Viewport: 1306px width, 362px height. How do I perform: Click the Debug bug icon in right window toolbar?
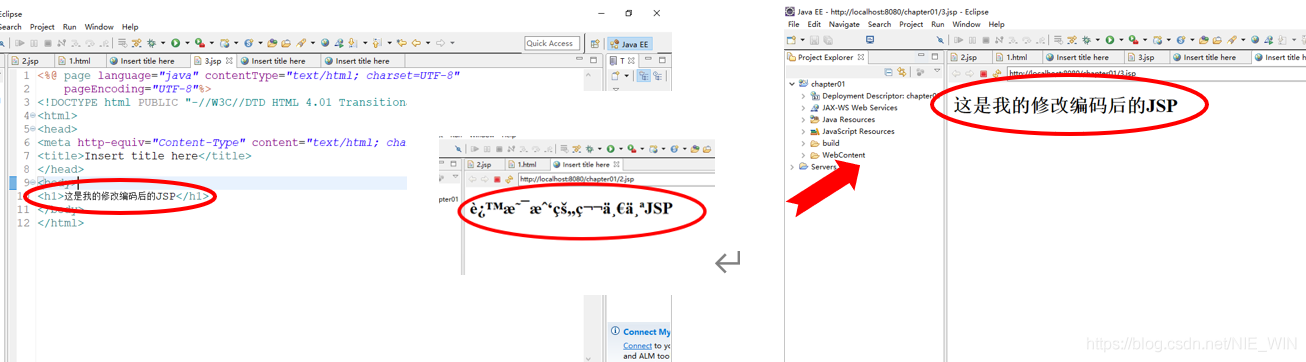[1086, 40]
